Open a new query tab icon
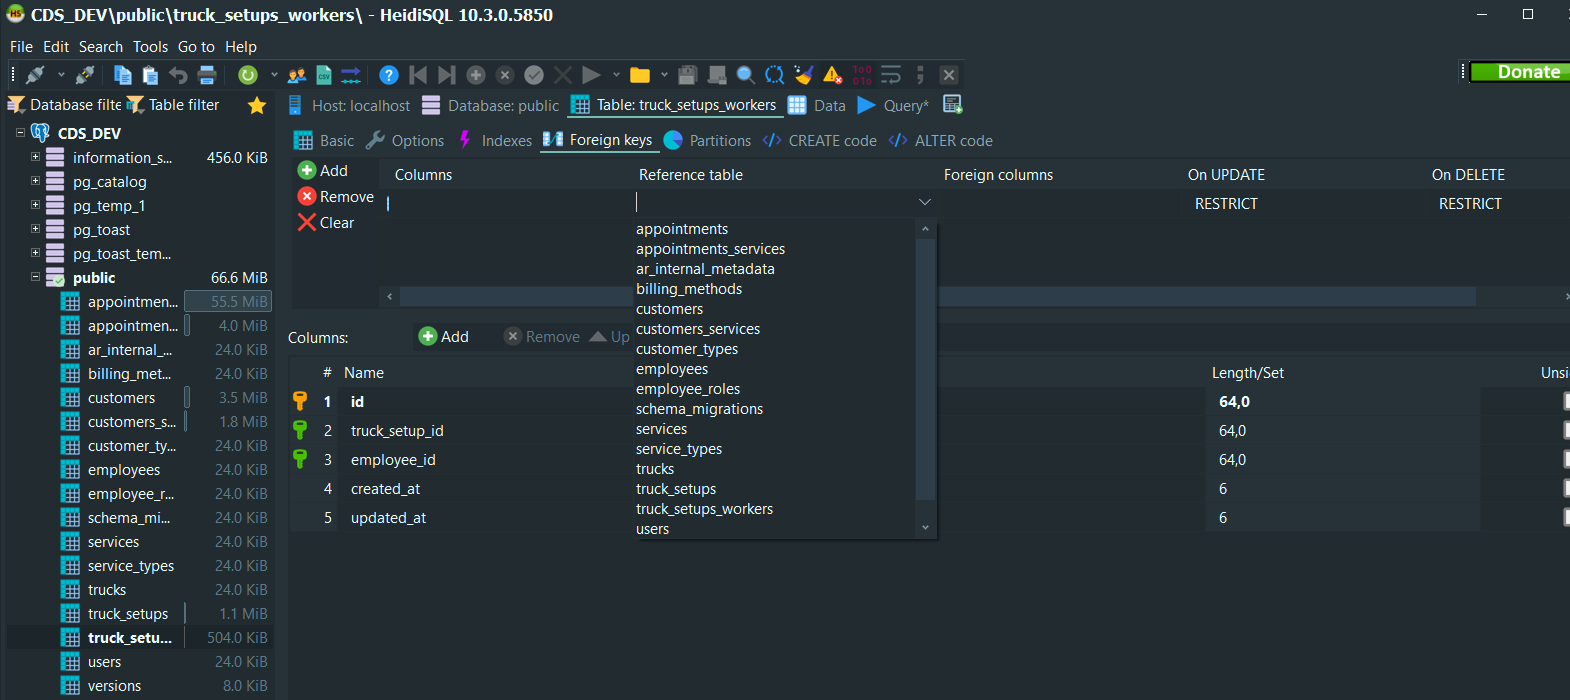The image size is (1570, 700). pos(953,105)
